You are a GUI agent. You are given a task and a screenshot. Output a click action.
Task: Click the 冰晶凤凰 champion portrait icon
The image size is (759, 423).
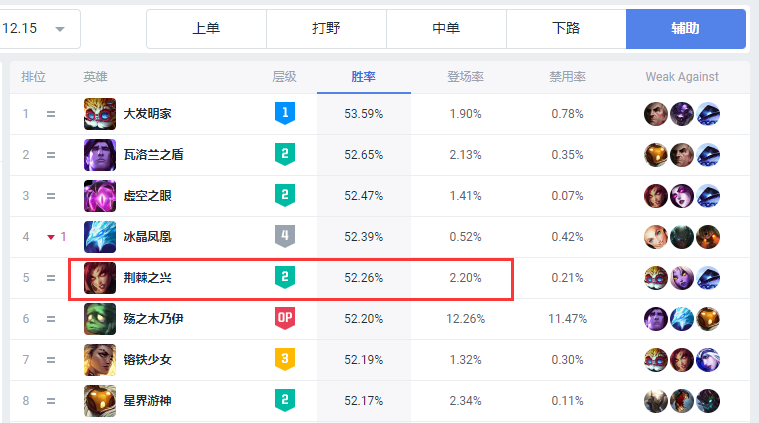[100, 237]
